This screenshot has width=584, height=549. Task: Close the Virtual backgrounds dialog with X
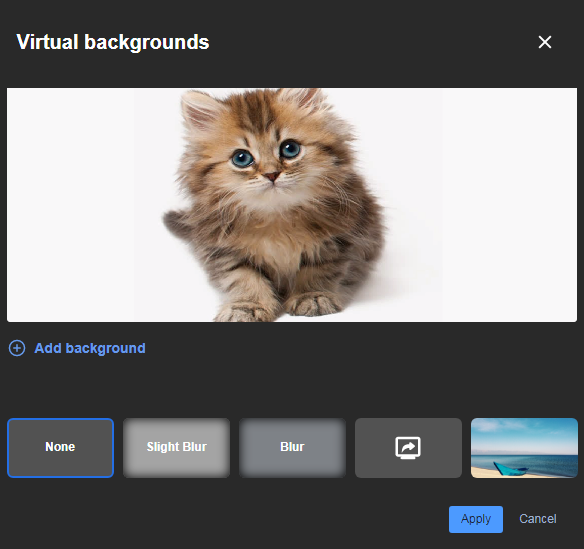pos(545,42)
